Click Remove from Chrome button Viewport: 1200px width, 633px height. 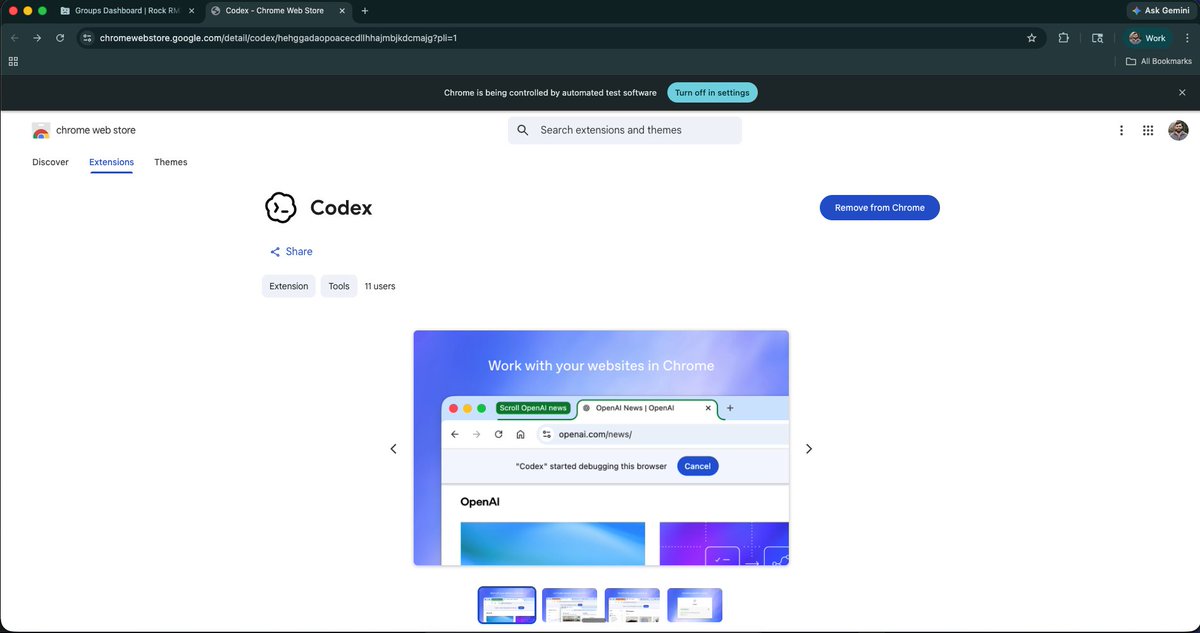click(x=880, y=207)
